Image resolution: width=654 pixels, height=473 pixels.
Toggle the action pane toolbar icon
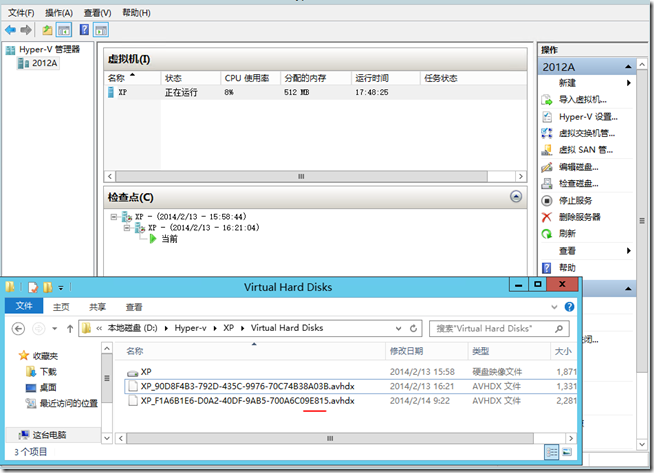click(x=101, y=30)
